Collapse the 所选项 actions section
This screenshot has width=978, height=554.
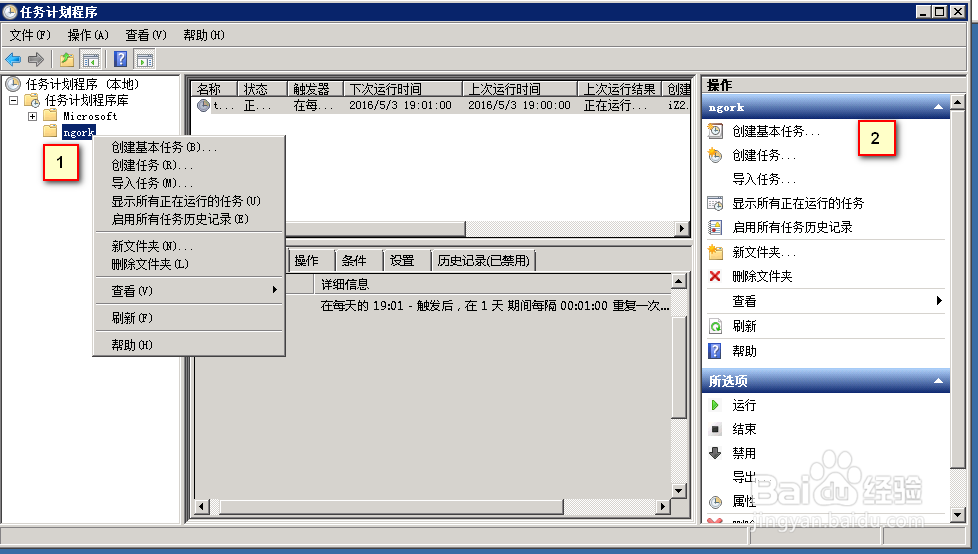[x=938, y=381]
